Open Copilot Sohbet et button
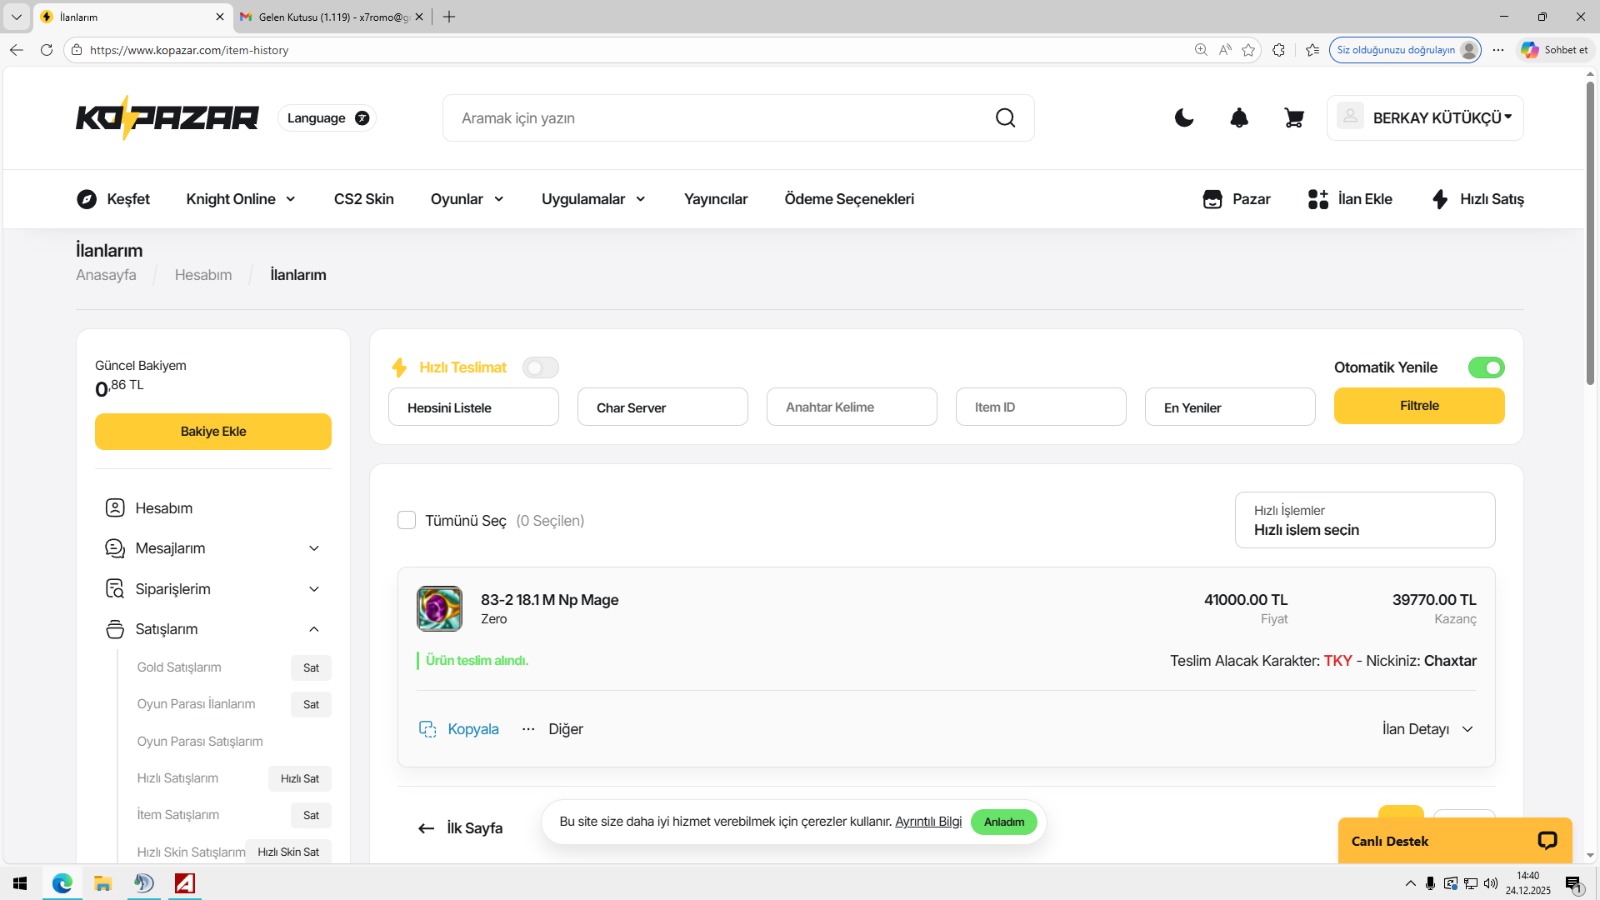 (1555, 49)
